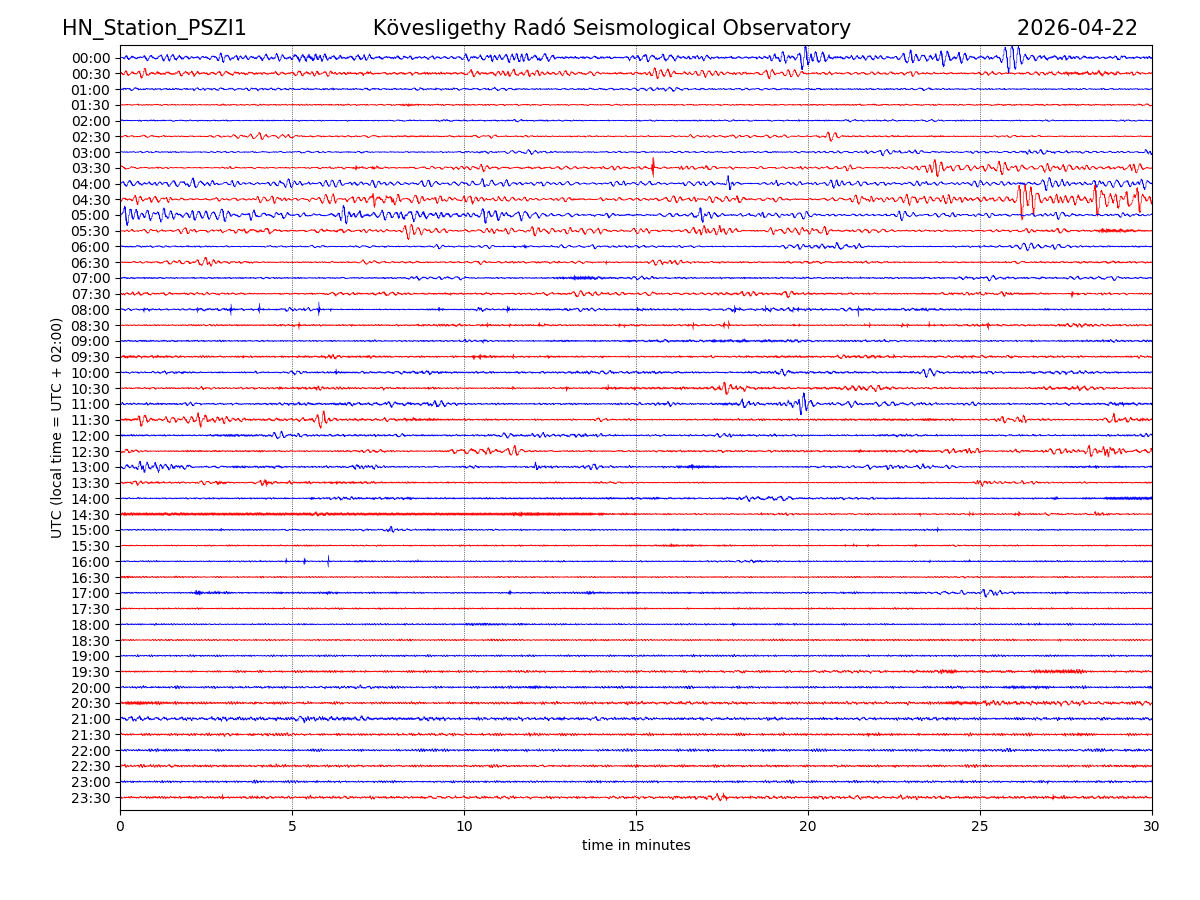The height and width of the screenshot is (900, 1200).
Task: Click the HN_Station_PSZI1 station title
Action: 154,28
